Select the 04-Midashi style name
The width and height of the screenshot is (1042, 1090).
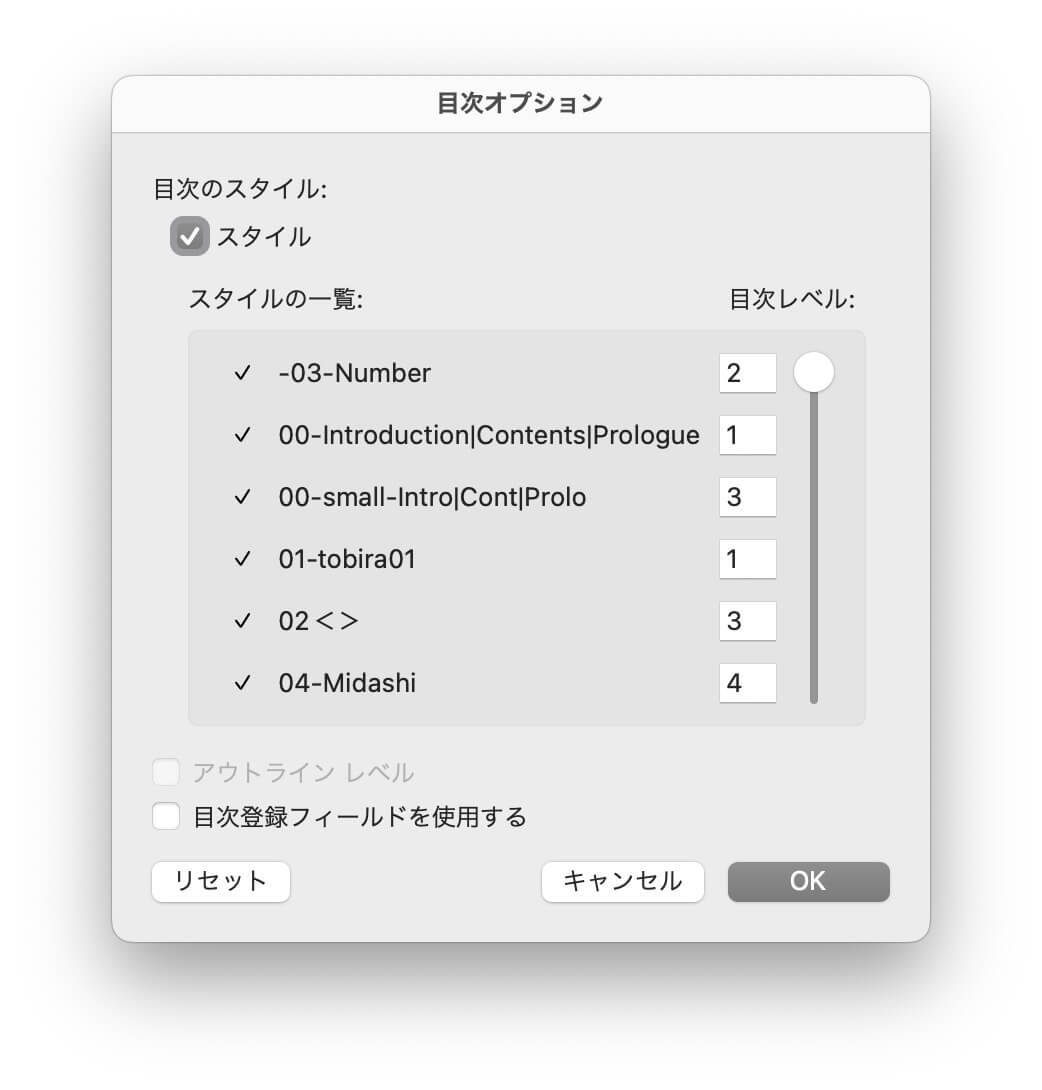(347, 684)
